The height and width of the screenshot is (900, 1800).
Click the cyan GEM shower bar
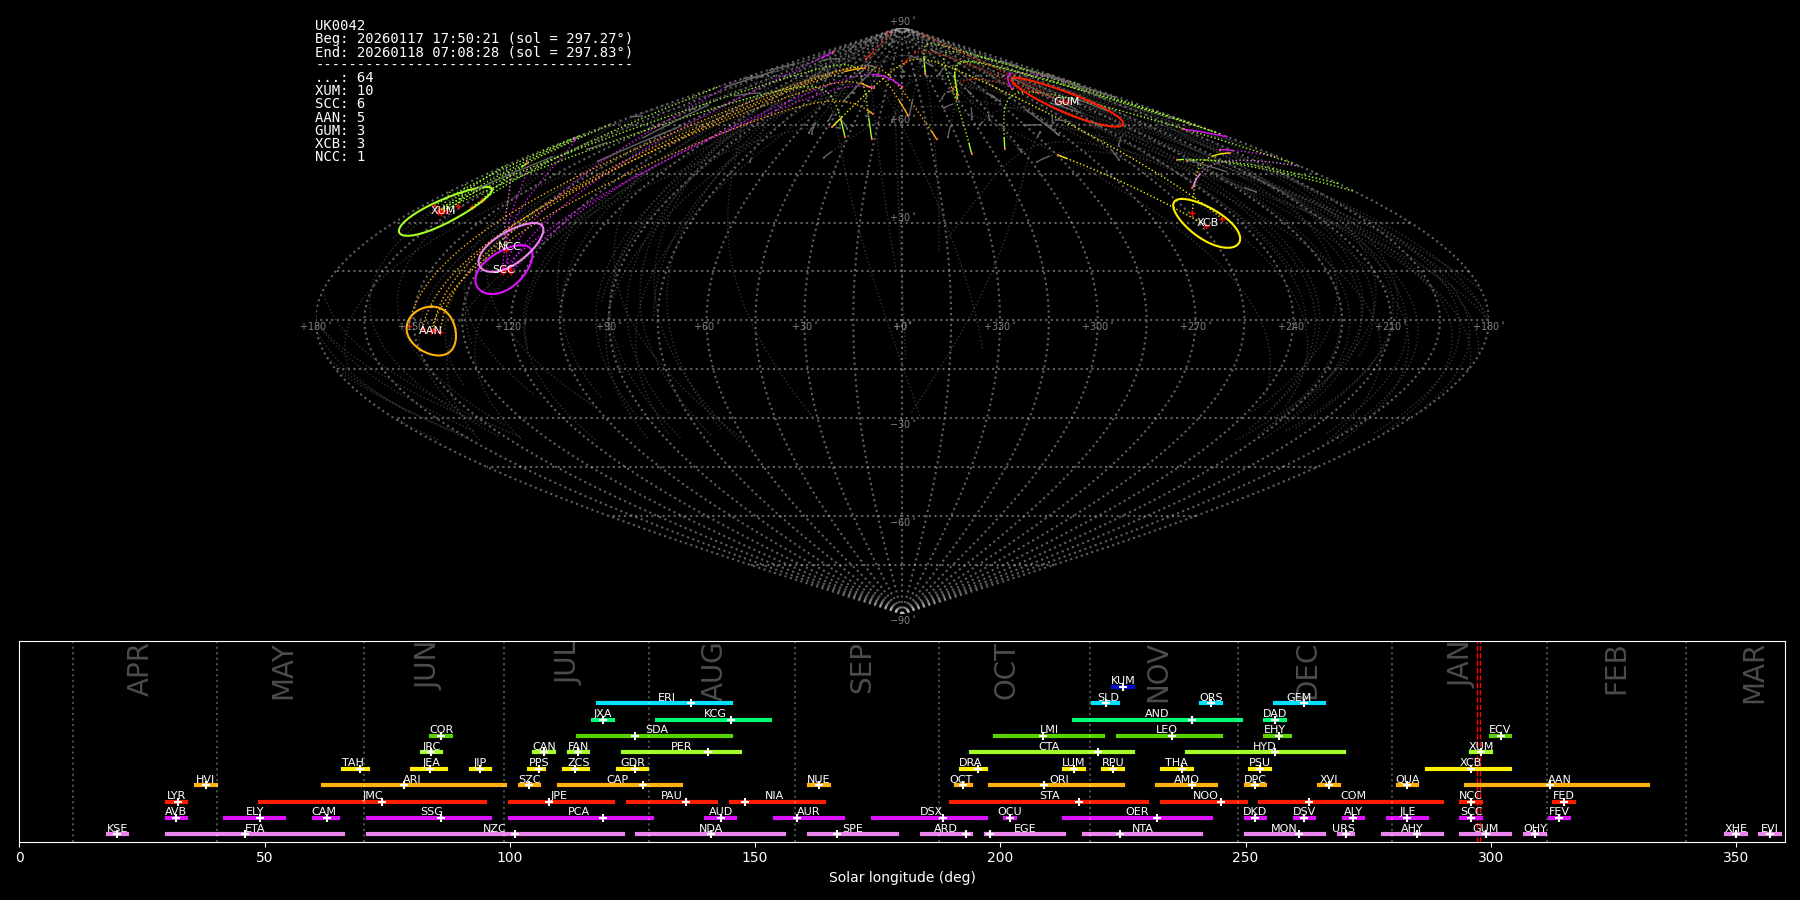(1299, 703)
